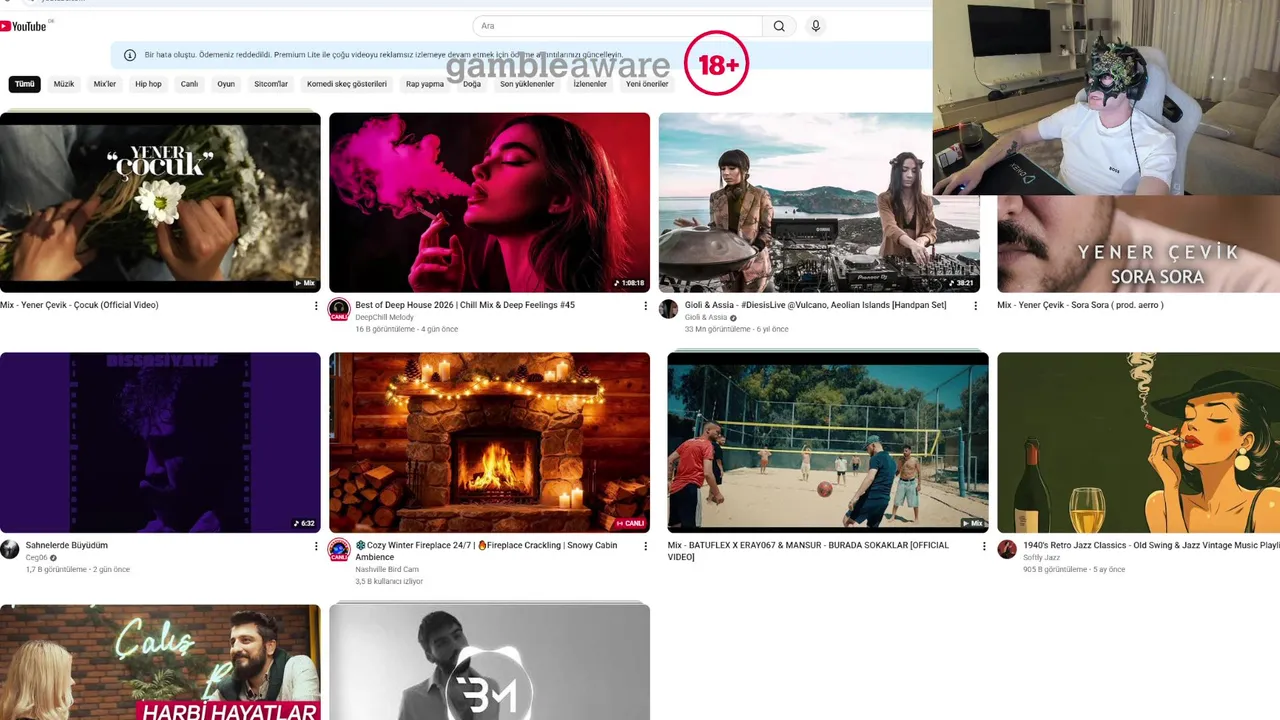Click title Best of Deep House 2026 Chill Mix
The image size is (1280, 720).
pos(465,305)
